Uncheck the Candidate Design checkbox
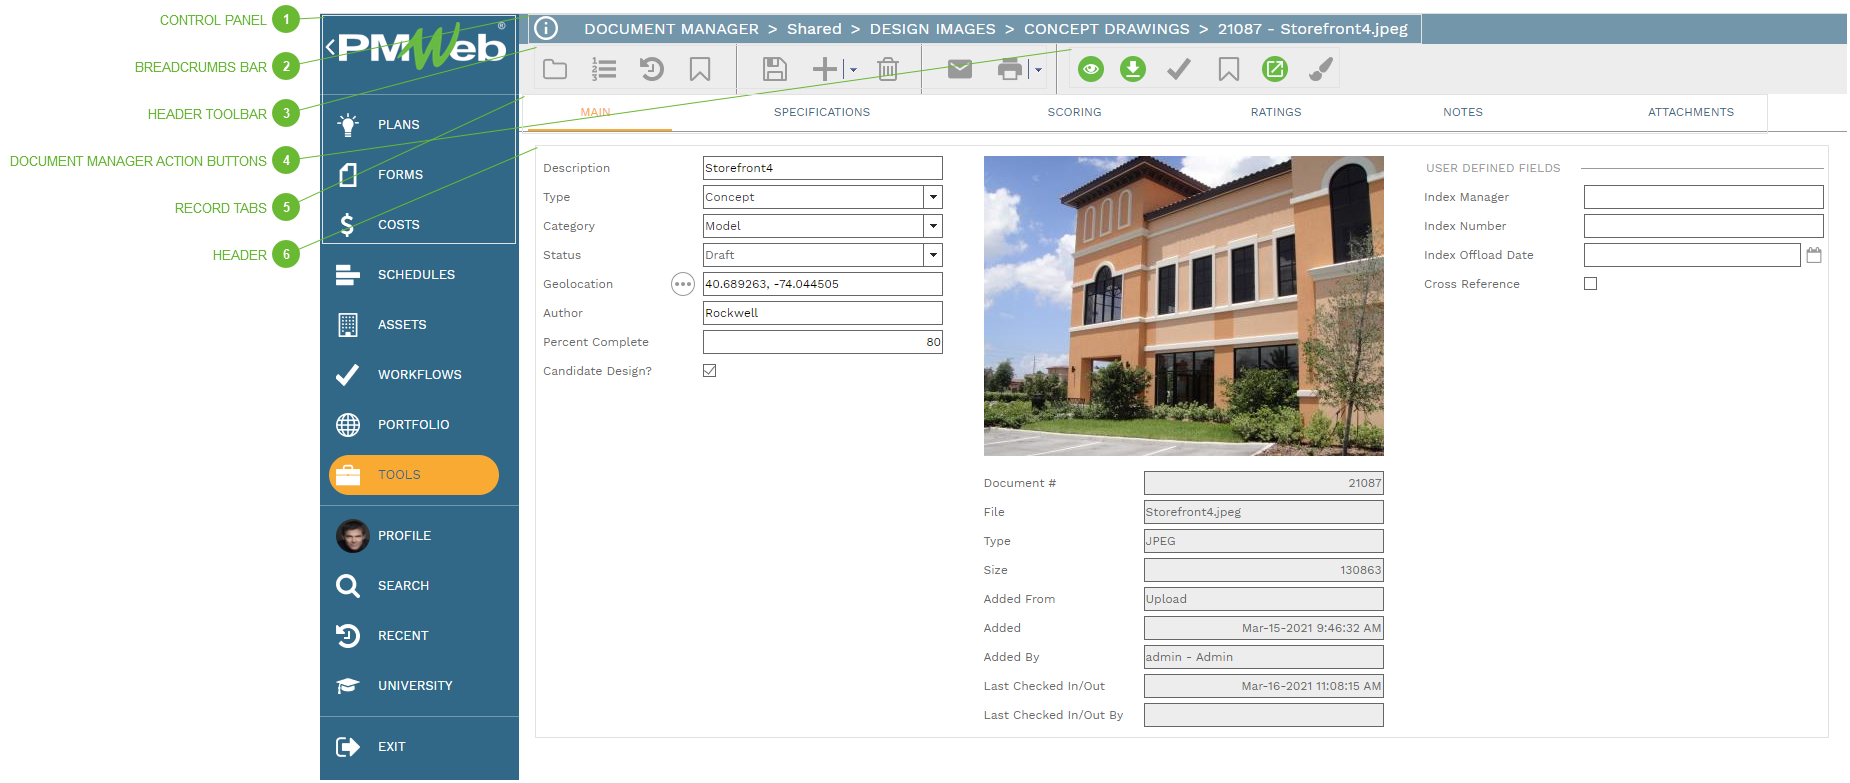This screenshot has height=783, width=1850. click(x=709, y=371)
